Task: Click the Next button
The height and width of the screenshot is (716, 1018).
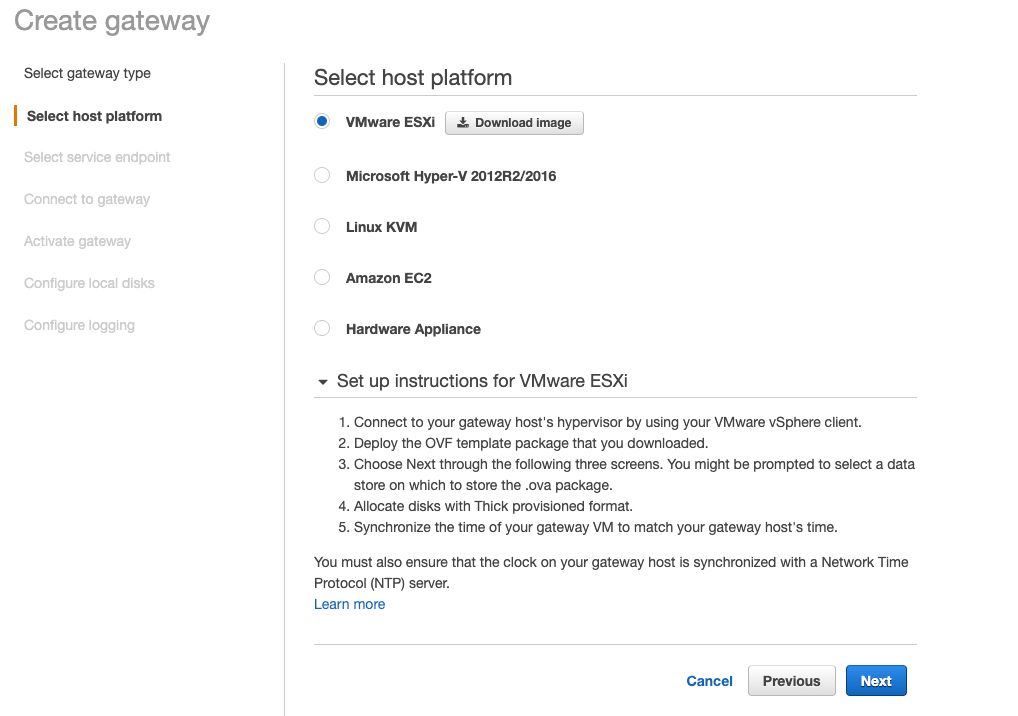Action: [875, 680]
